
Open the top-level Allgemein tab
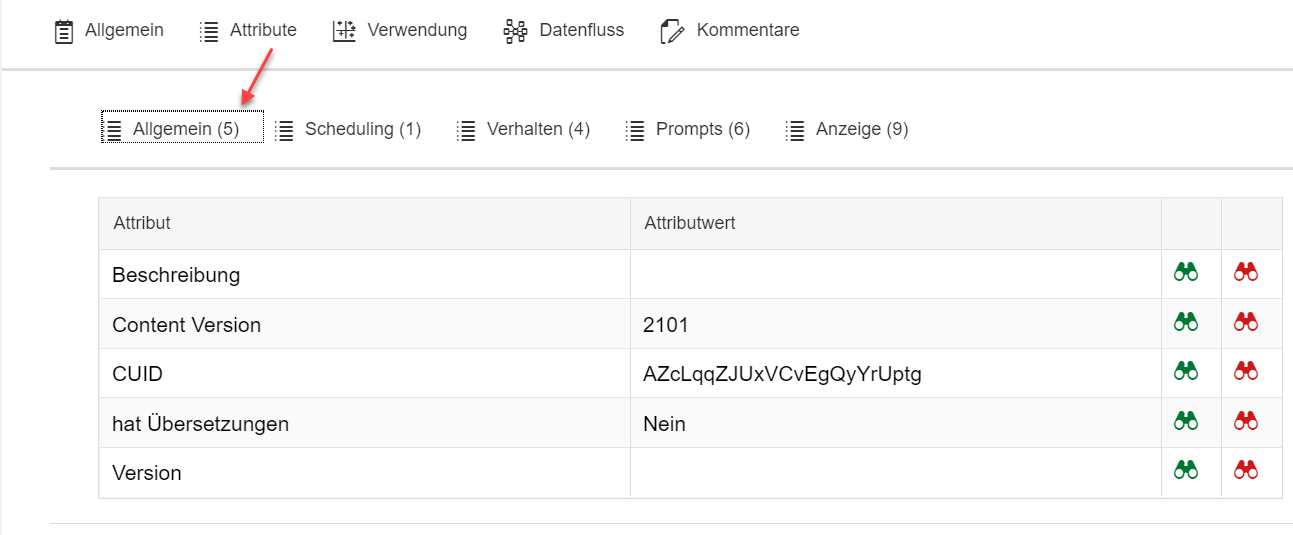pyautogui.click(x=109, y=31)
